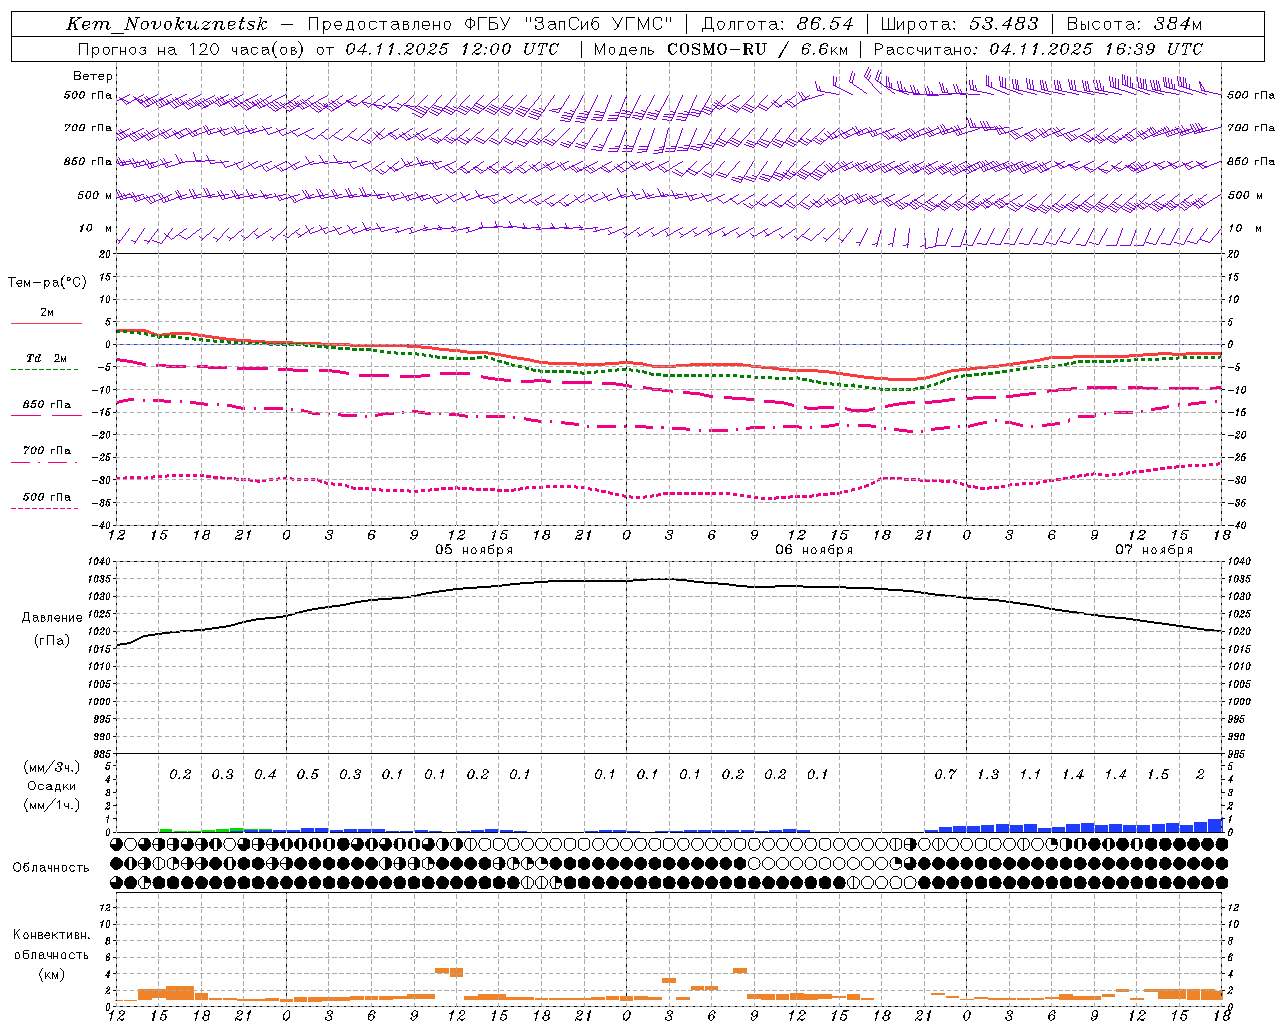1280x1024 pixels.
Task: Click the '06 ноября' date label
Action: pos(815,550)
